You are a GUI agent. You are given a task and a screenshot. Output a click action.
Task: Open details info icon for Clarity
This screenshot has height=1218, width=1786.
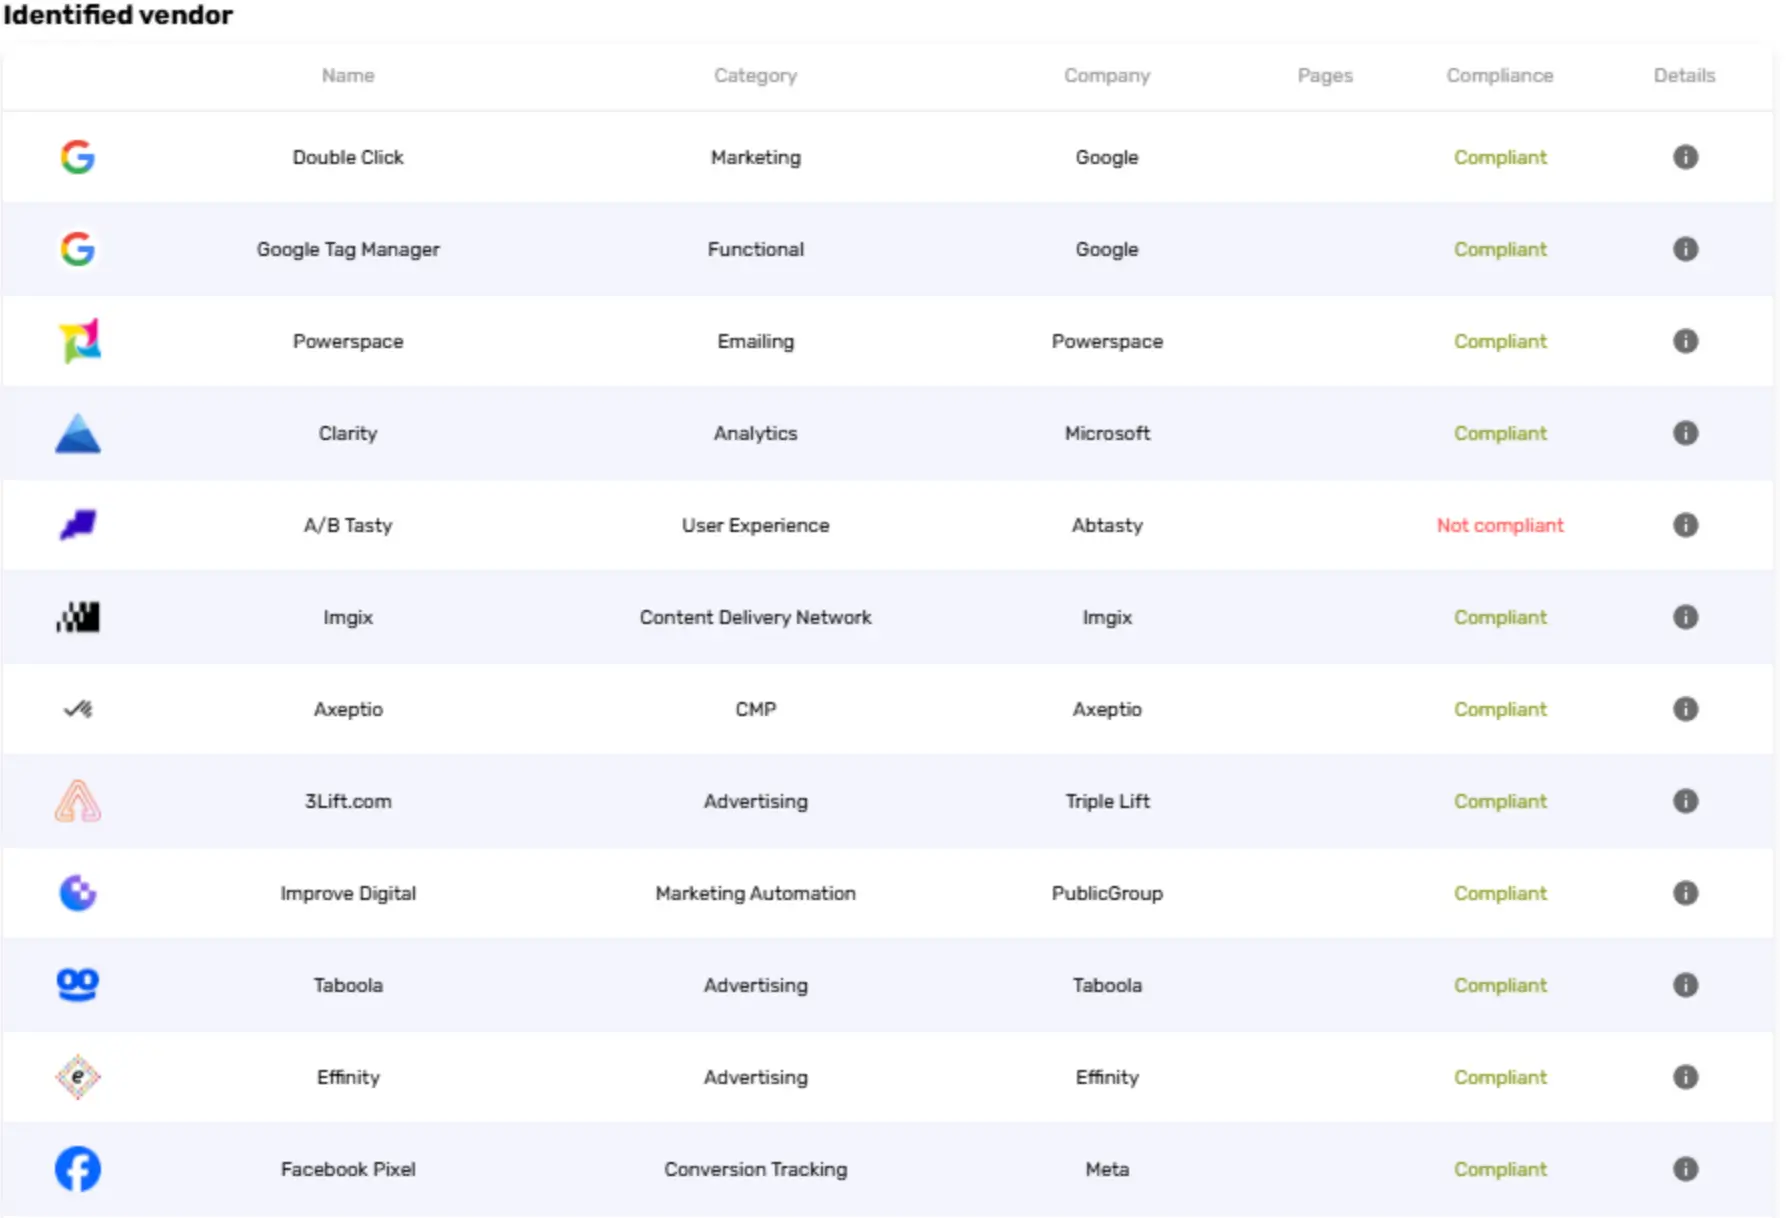tap(1685, 433)
